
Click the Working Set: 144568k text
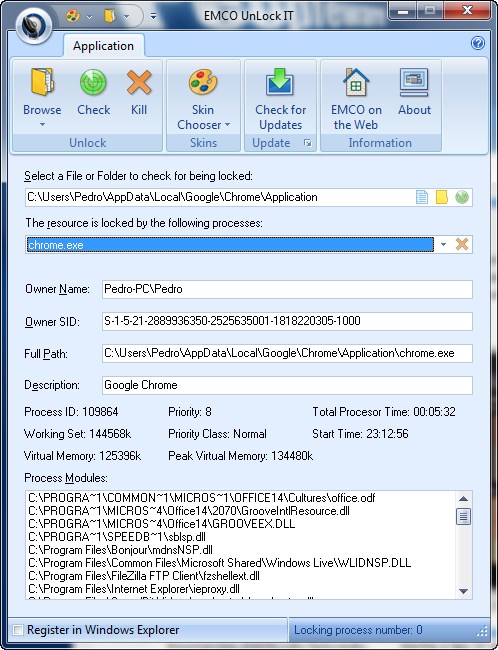point(78,434)
